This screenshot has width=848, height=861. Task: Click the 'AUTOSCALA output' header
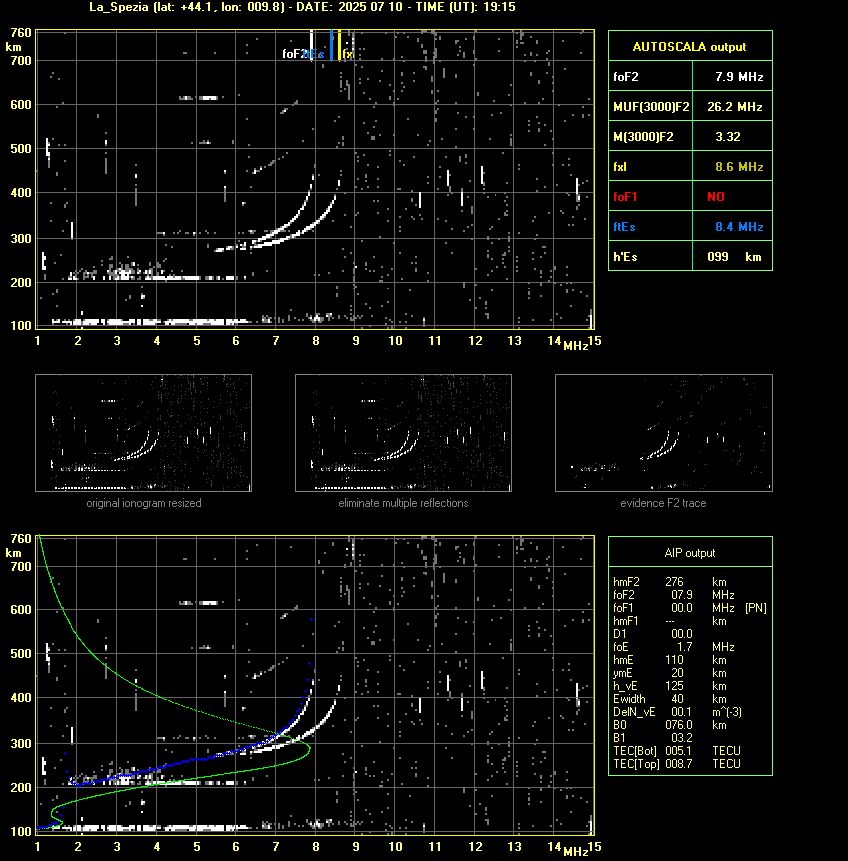(x=690, y=47)
